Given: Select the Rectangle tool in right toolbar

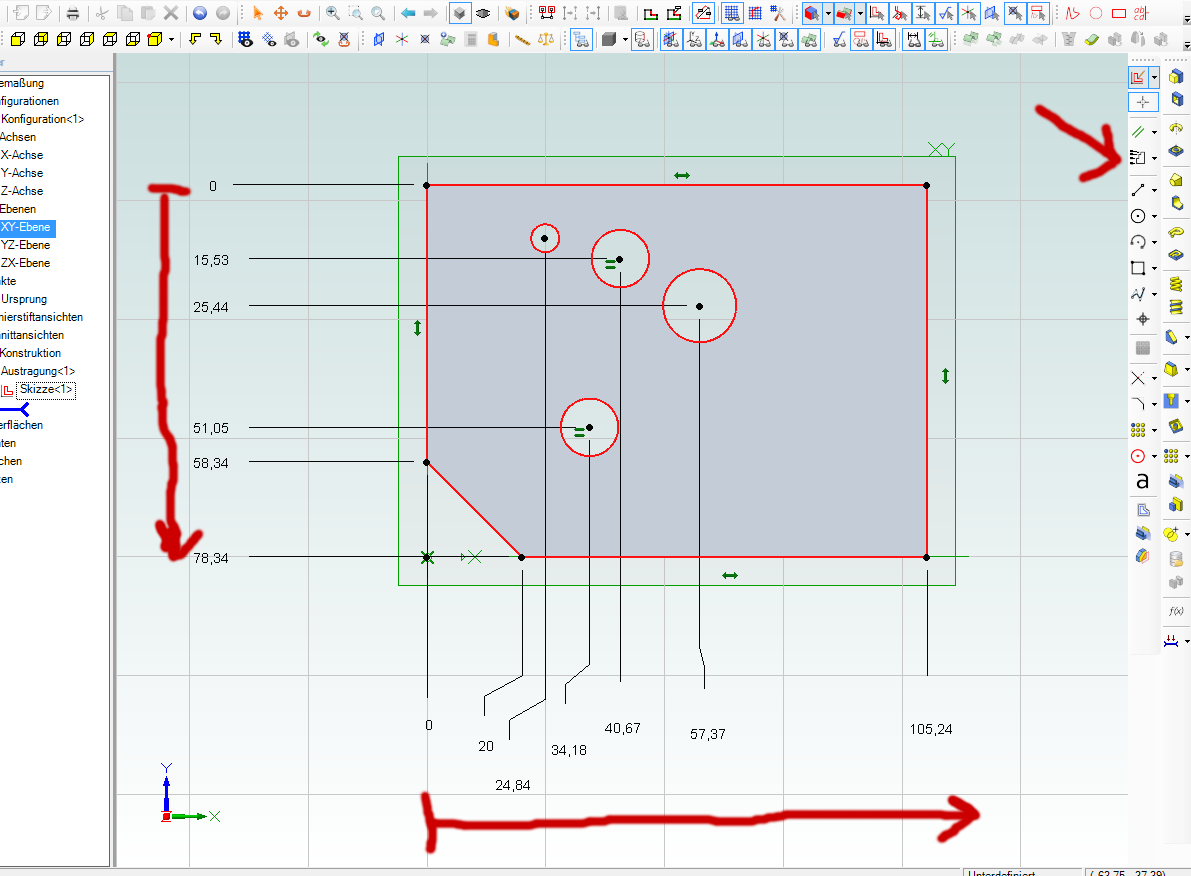Looking at the screenshot, I should (x=1138, y=268).
